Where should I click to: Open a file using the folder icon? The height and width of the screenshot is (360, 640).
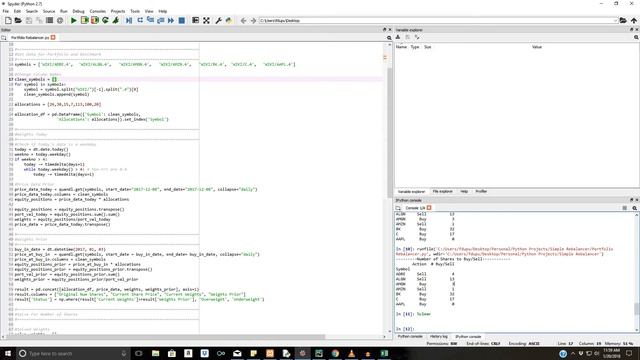tap(18, 20)
